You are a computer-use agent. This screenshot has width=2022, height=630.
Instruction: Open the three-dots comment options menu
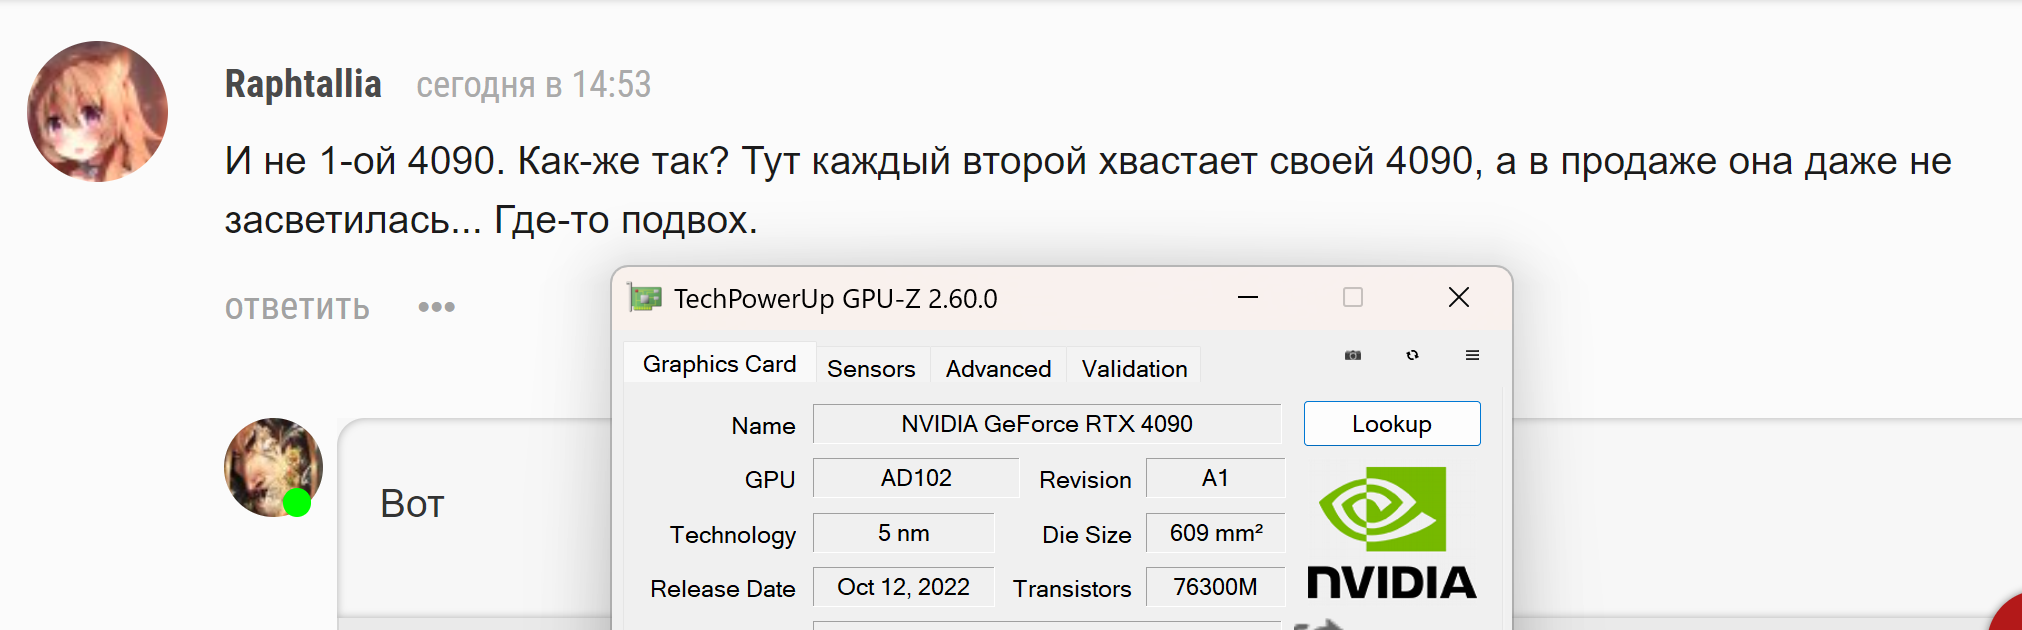coord(436,307)
